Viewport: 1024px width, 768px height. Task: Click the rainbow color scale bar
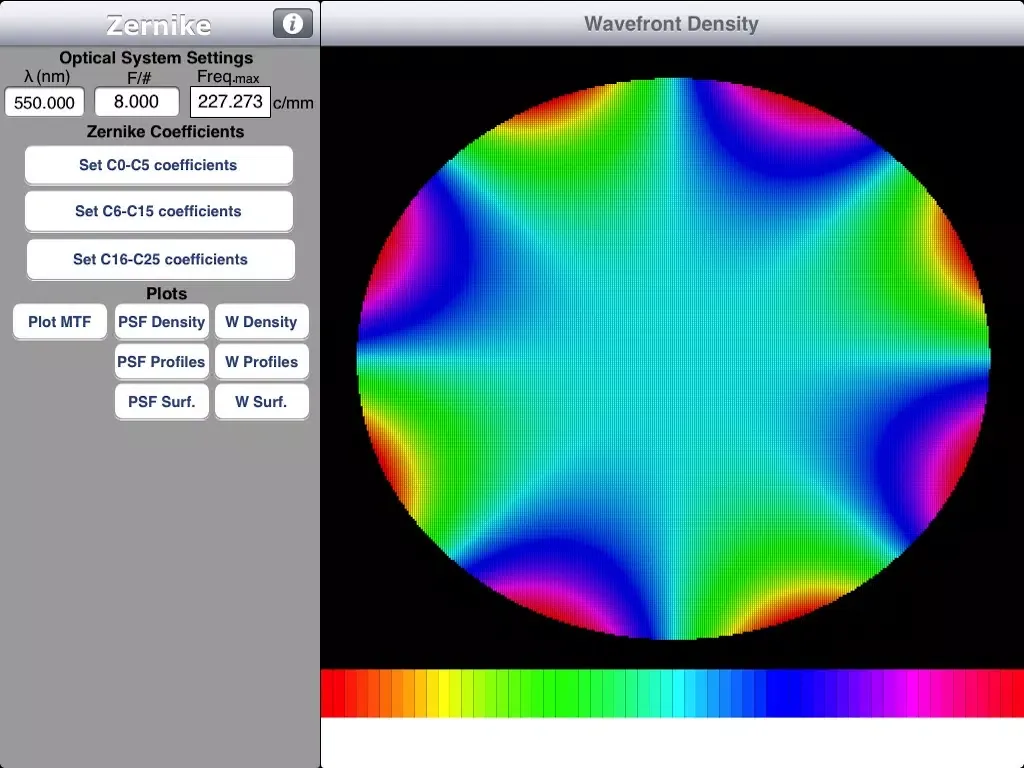click(672, 693)
